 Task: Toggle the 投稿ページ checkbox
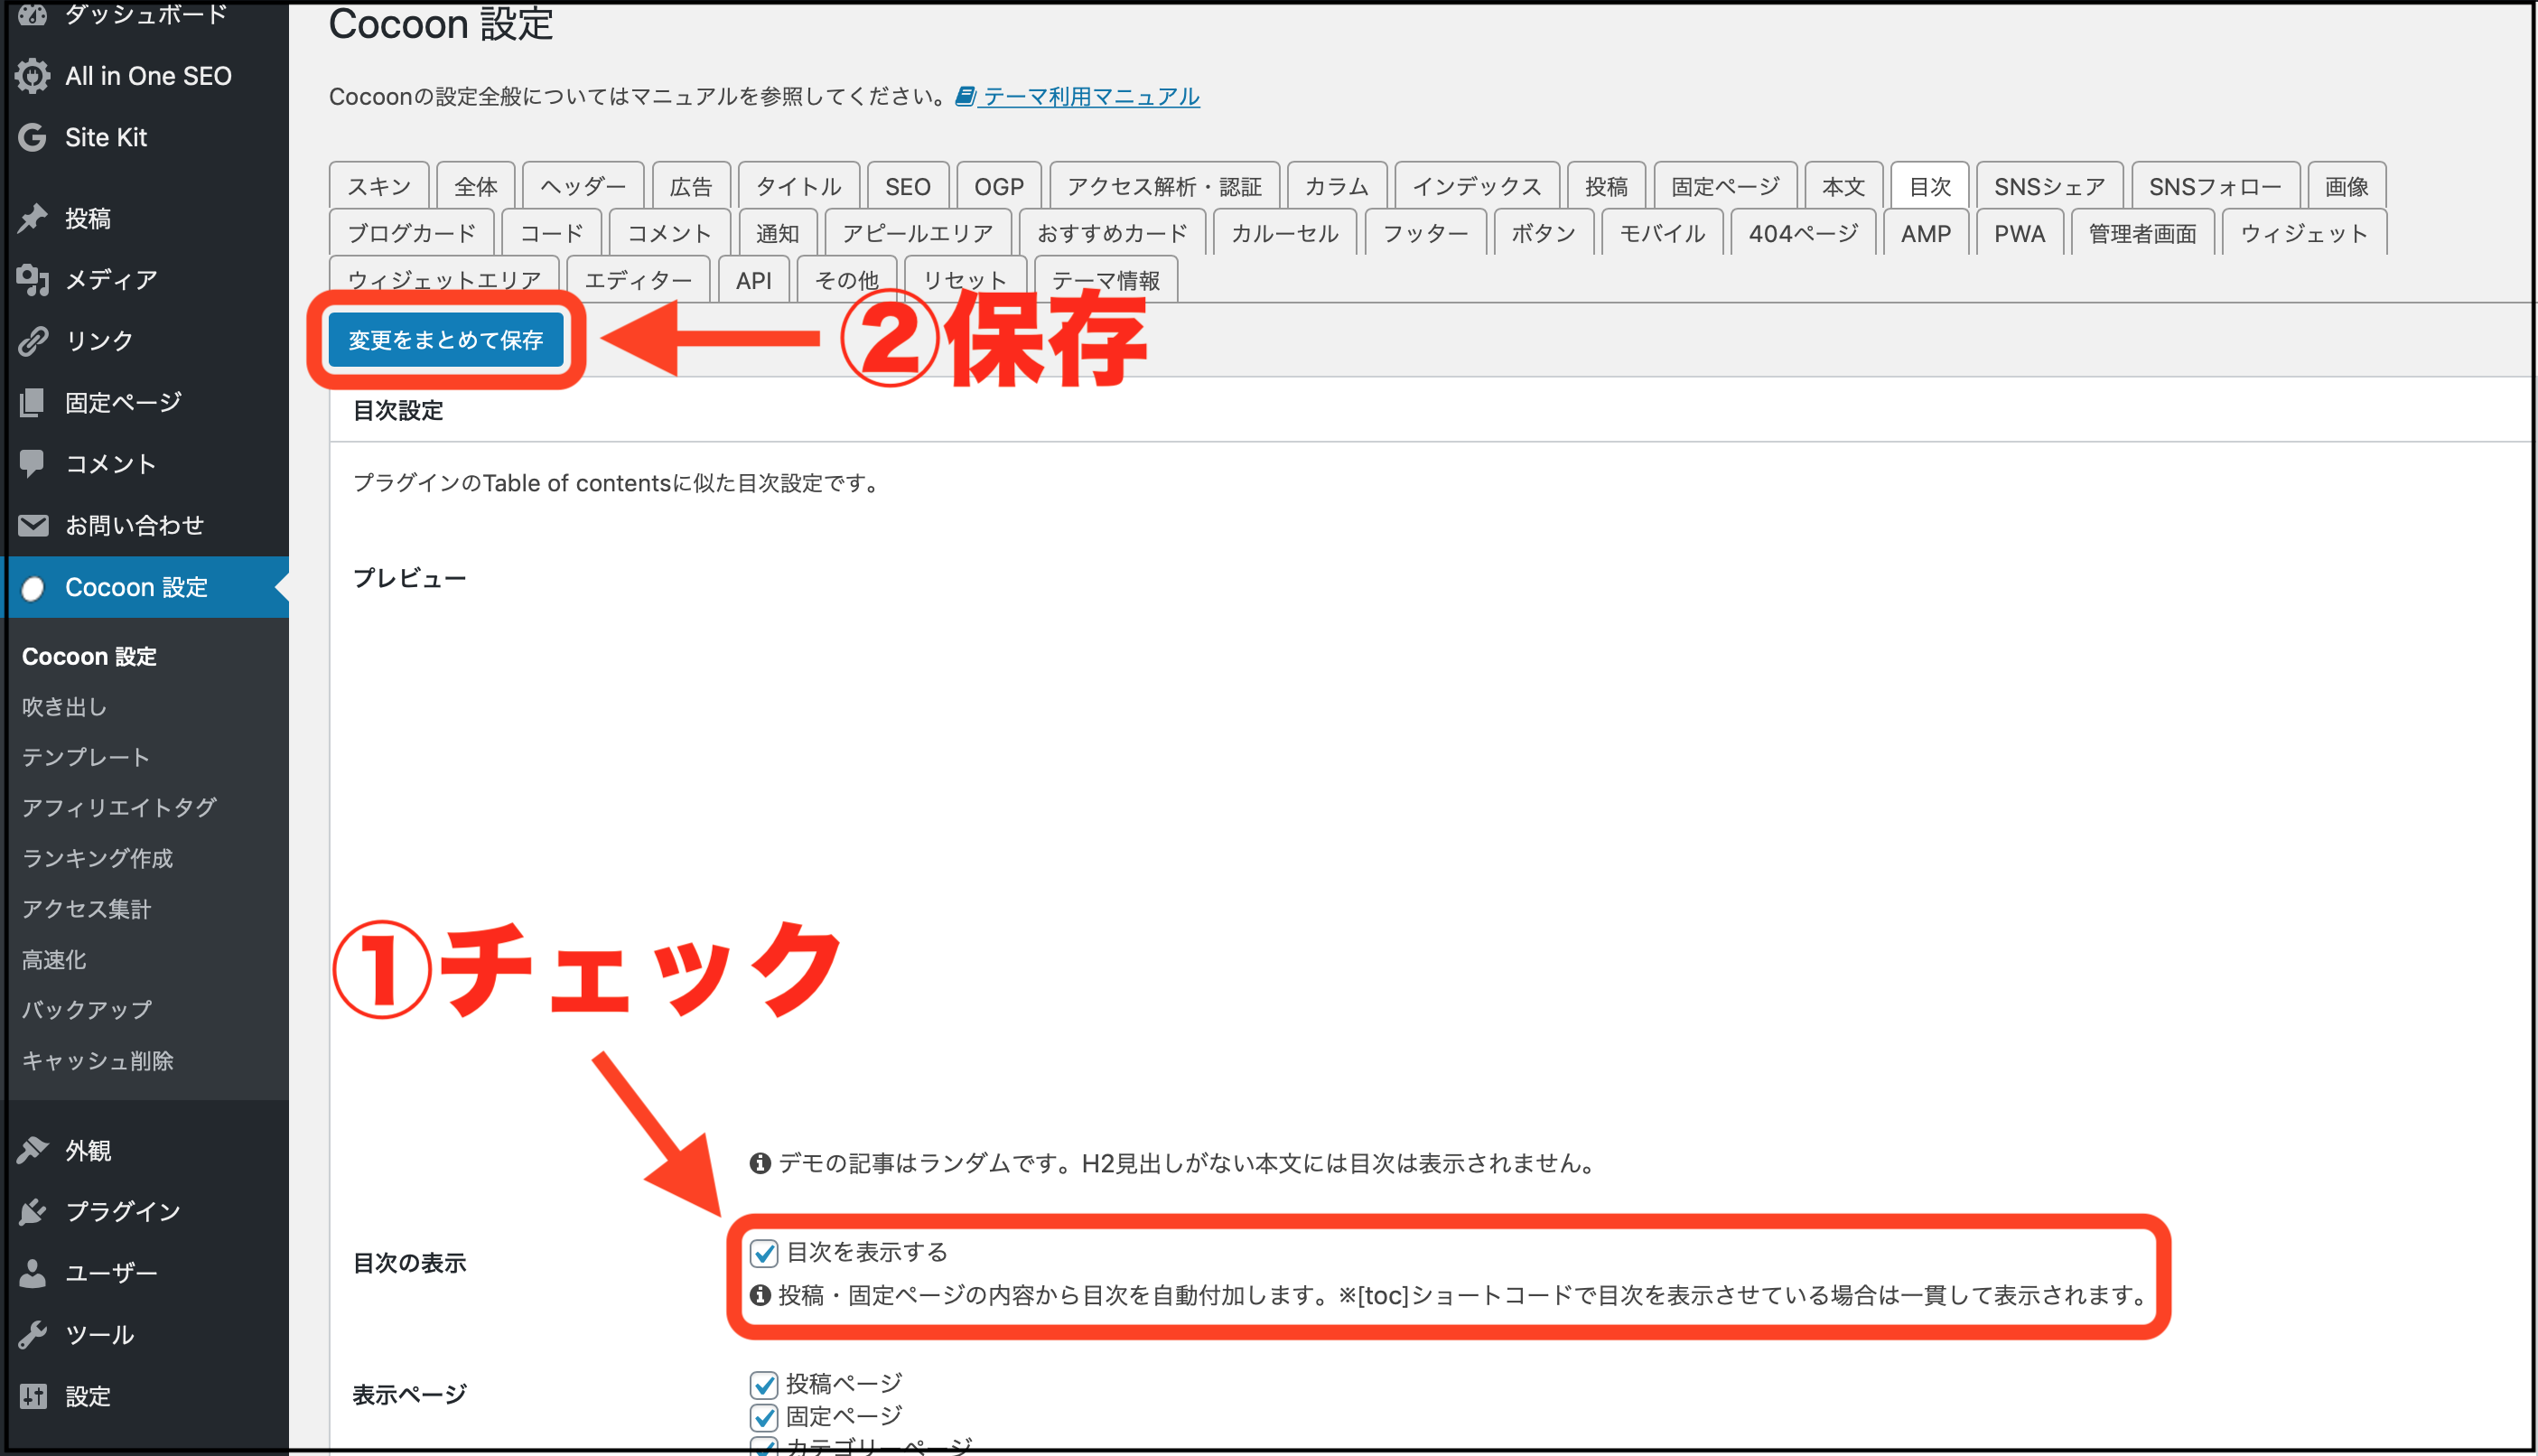[x=764, y=1384]
